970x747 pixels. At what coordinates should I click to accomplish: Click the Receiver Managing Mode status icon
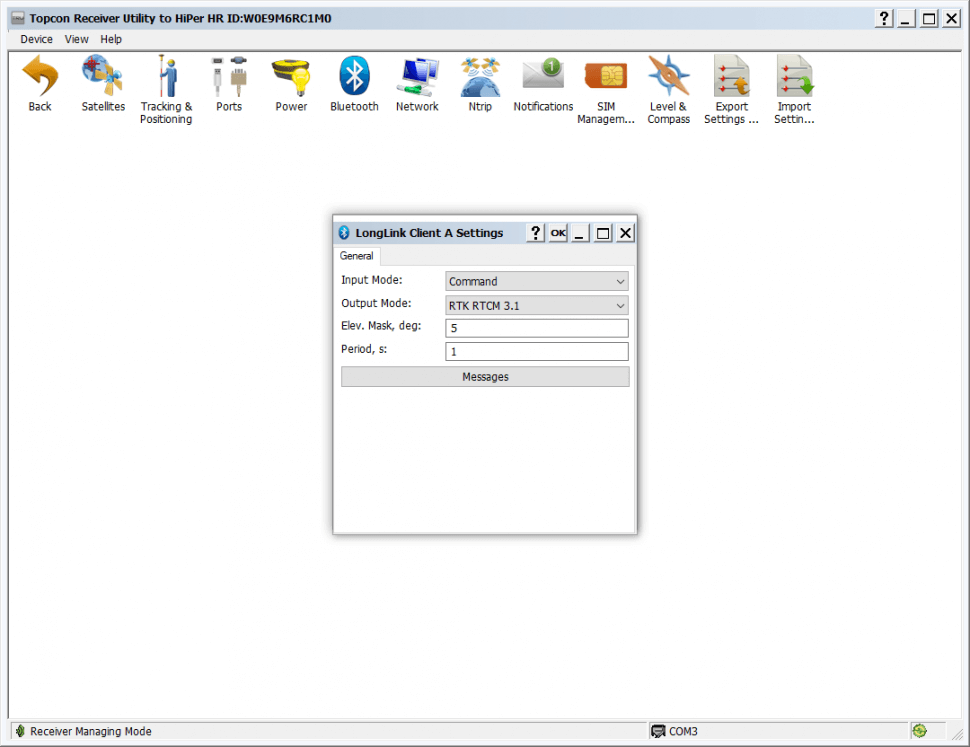[x=20, y=731]
